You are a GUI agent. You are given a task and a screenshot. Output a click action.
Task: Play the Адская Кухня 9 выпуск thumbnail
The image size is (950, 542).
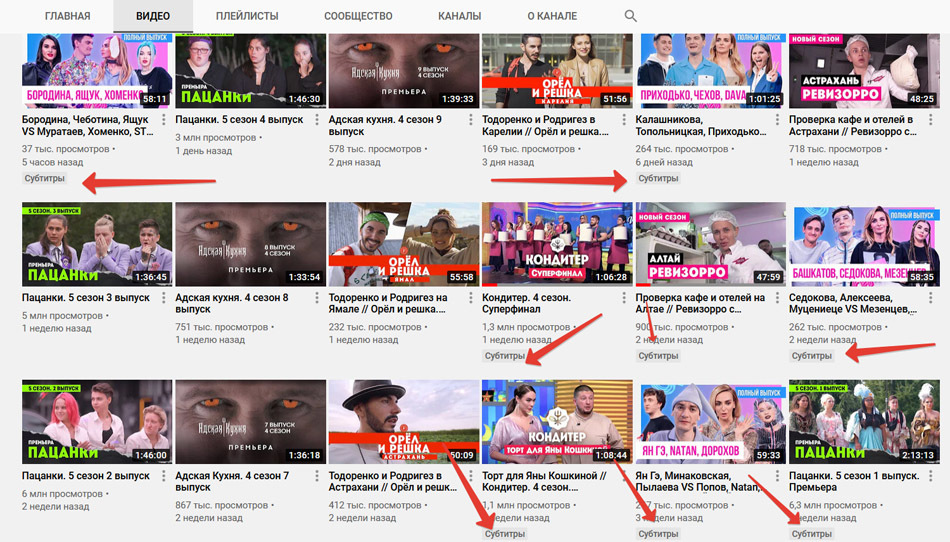(x=404, y=70)
